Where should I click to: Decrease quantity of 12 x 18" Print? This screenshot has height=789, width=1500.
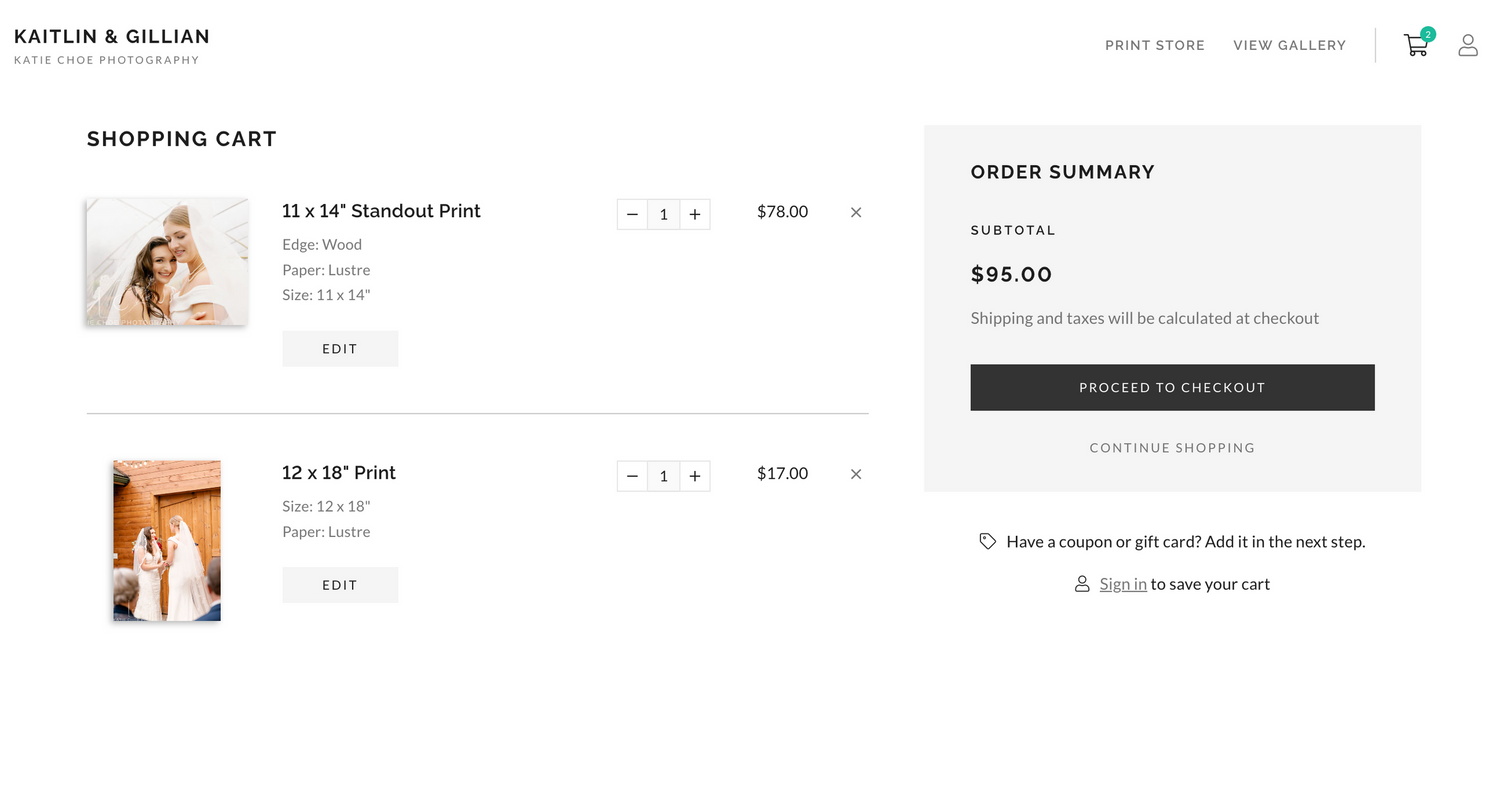[632, 476]
